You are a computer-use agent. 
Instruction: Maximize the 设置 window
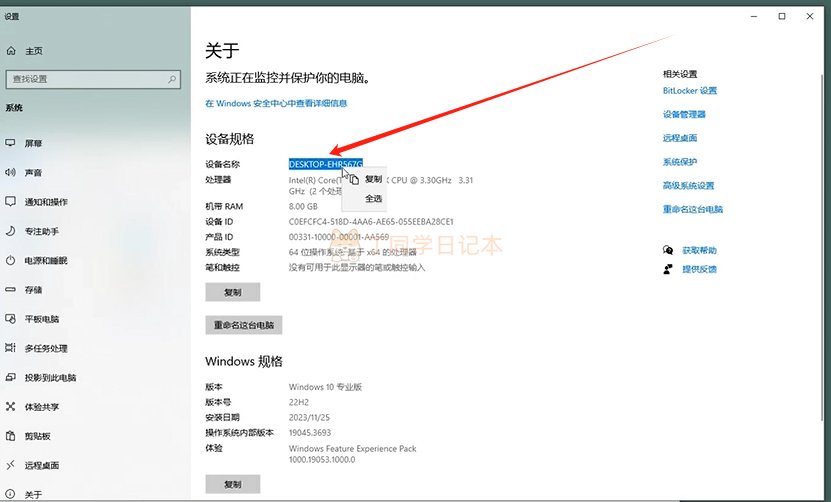782,16
